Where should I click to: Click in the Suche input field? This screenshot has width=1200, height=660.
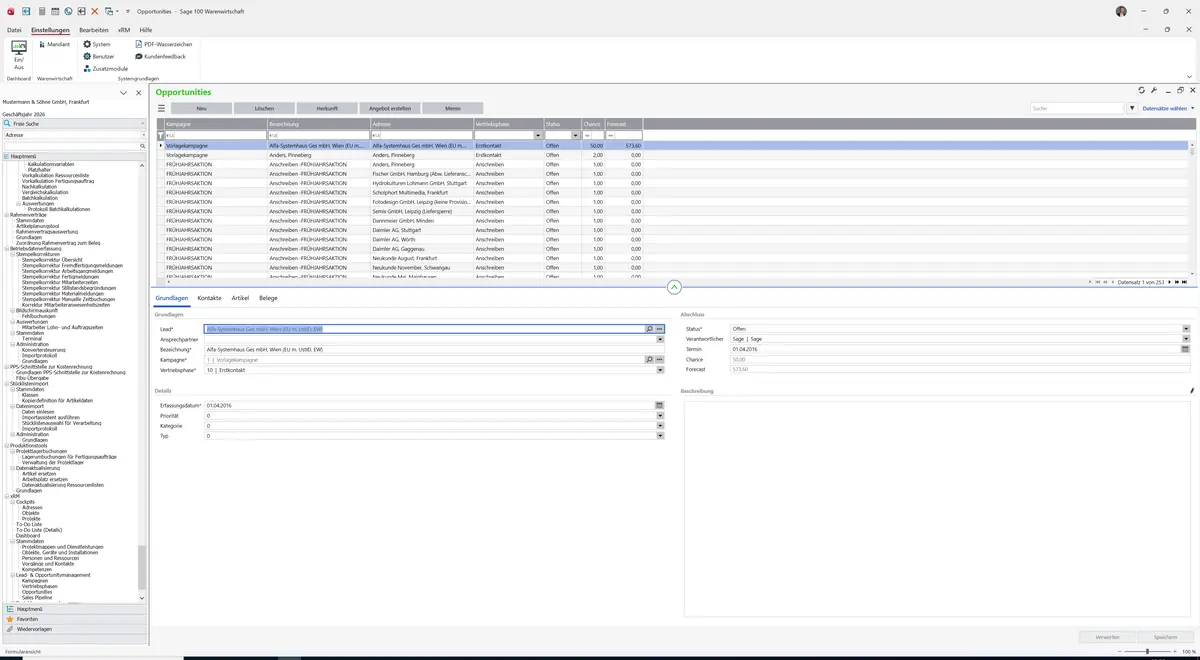[1078, 108]
